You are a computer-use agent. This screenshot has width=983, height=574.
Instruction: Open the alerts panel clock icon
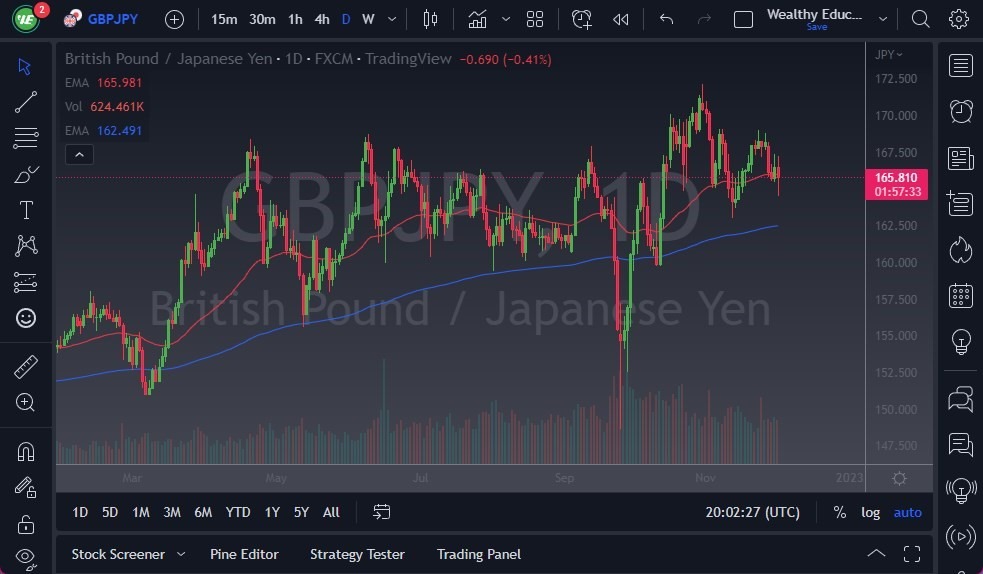pos(960,112)
